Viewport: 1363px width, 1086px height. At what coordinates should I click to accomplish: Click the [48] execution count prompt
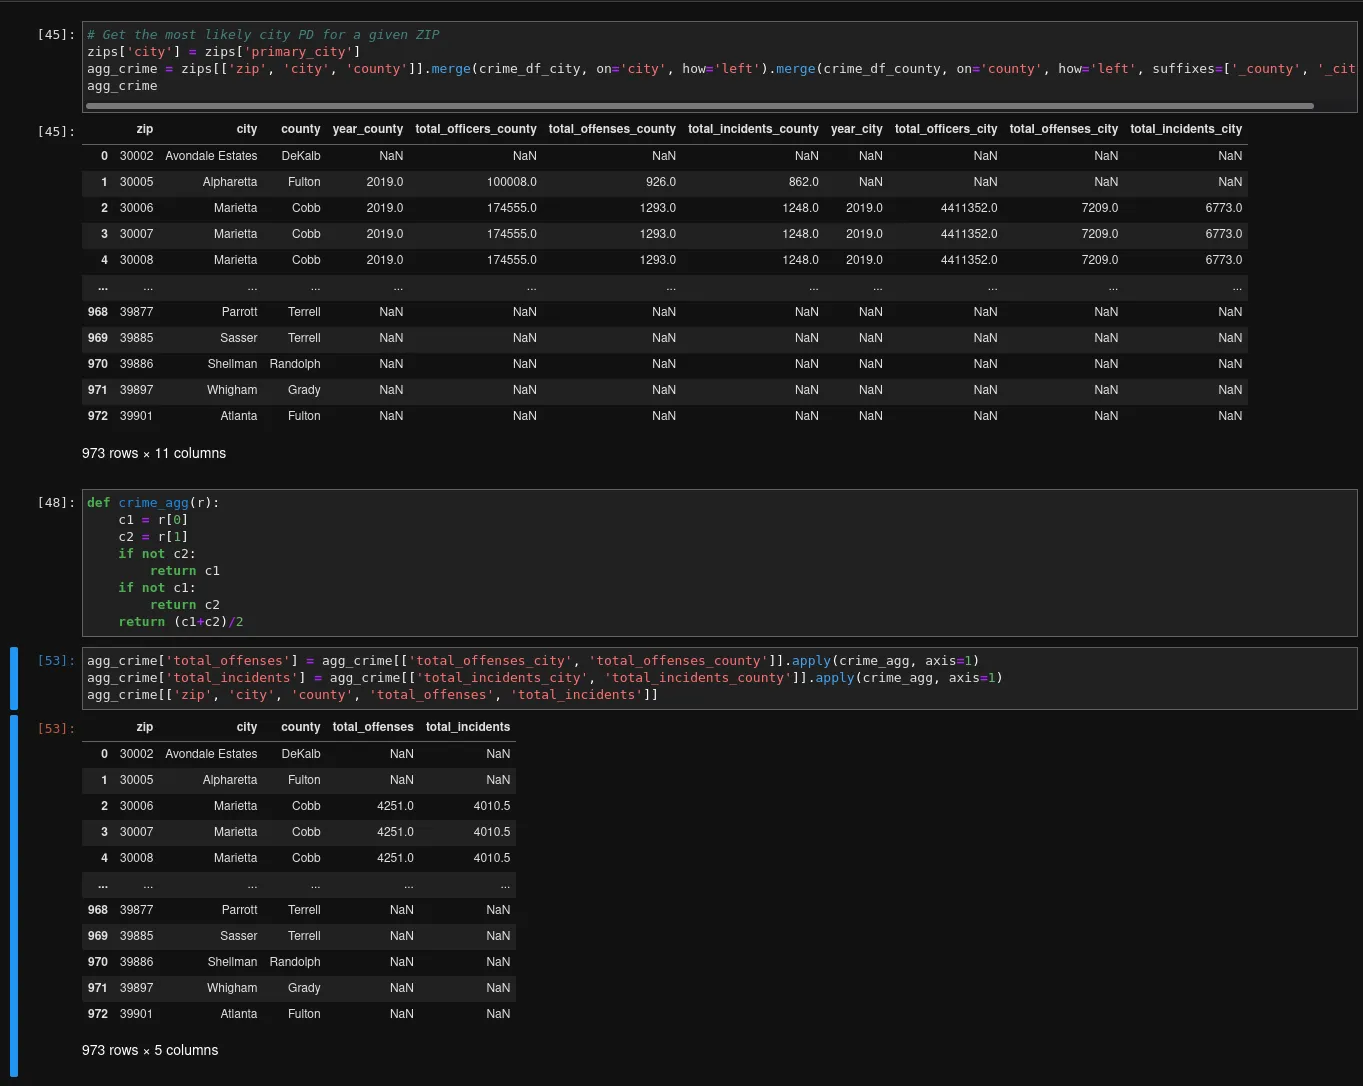click(56, 502)
